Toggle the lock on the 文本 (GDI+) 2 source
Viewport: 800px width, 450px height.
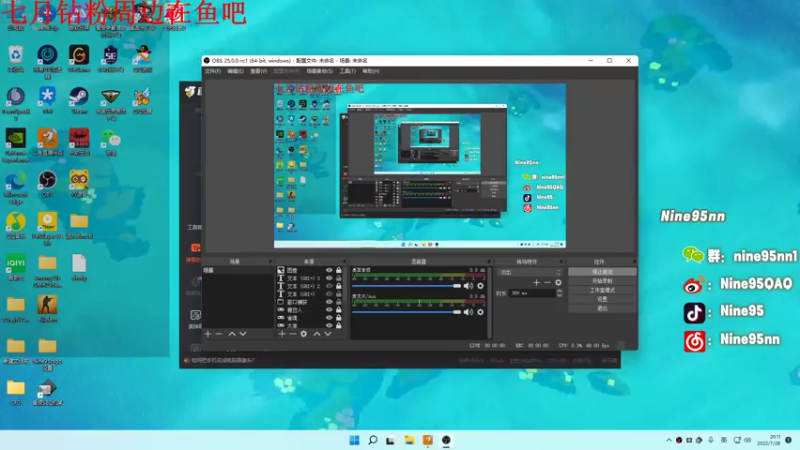click(339, 286)
